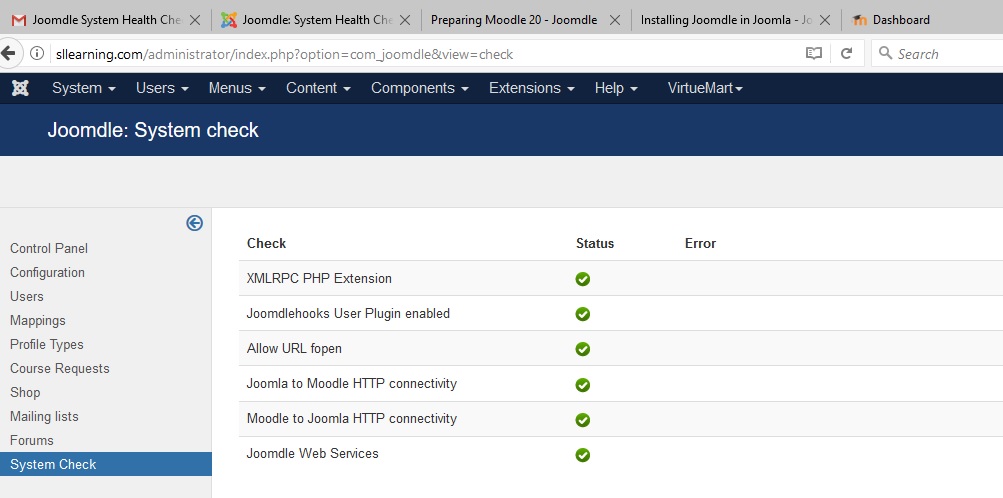Click the reload page icon

click(x=846, y=54)
